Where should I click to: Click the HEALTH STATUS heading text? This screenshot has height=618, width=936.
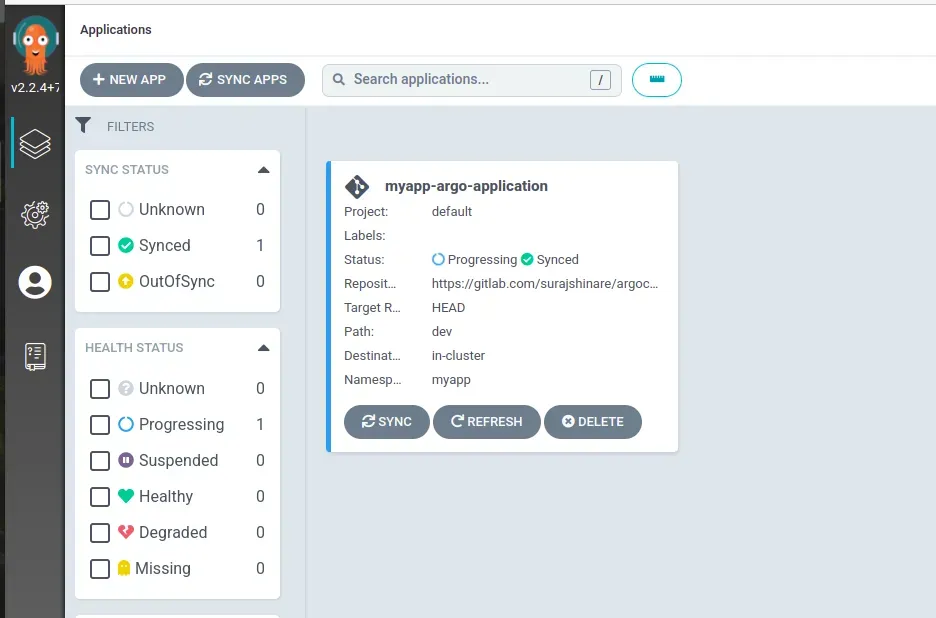pos(134,348)
